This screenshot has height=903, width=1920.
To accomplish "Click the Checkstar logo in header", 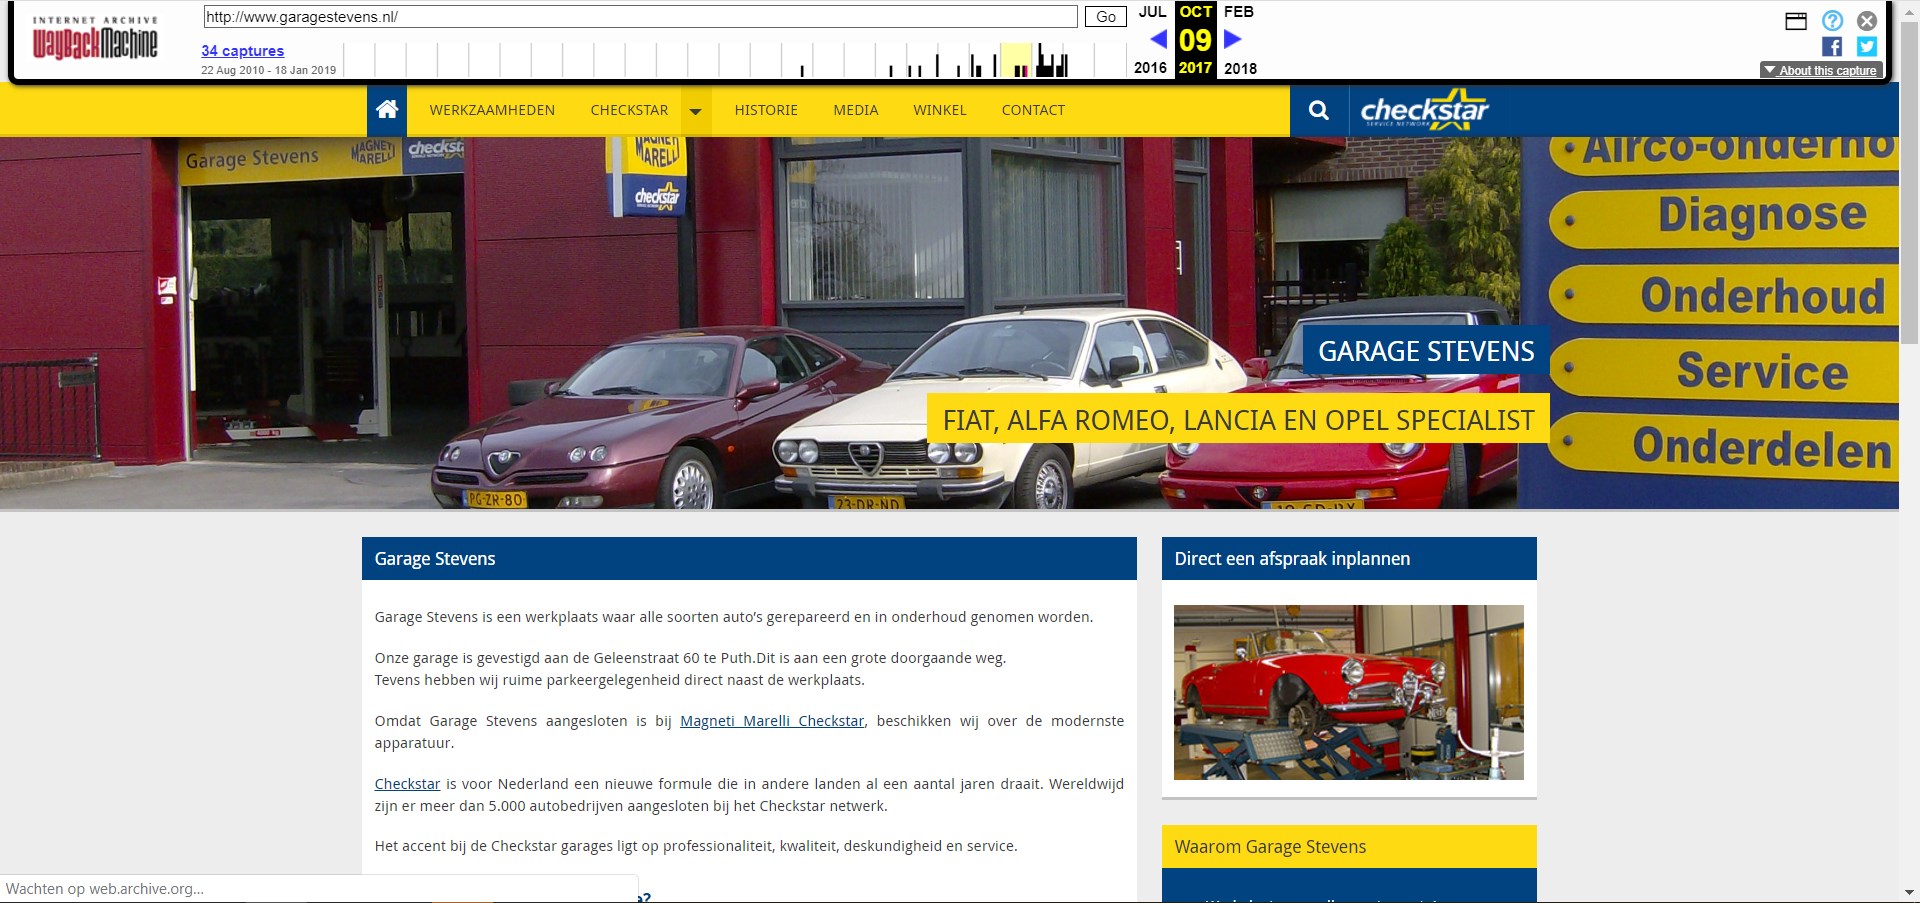I will click(x=1424, y=110).
